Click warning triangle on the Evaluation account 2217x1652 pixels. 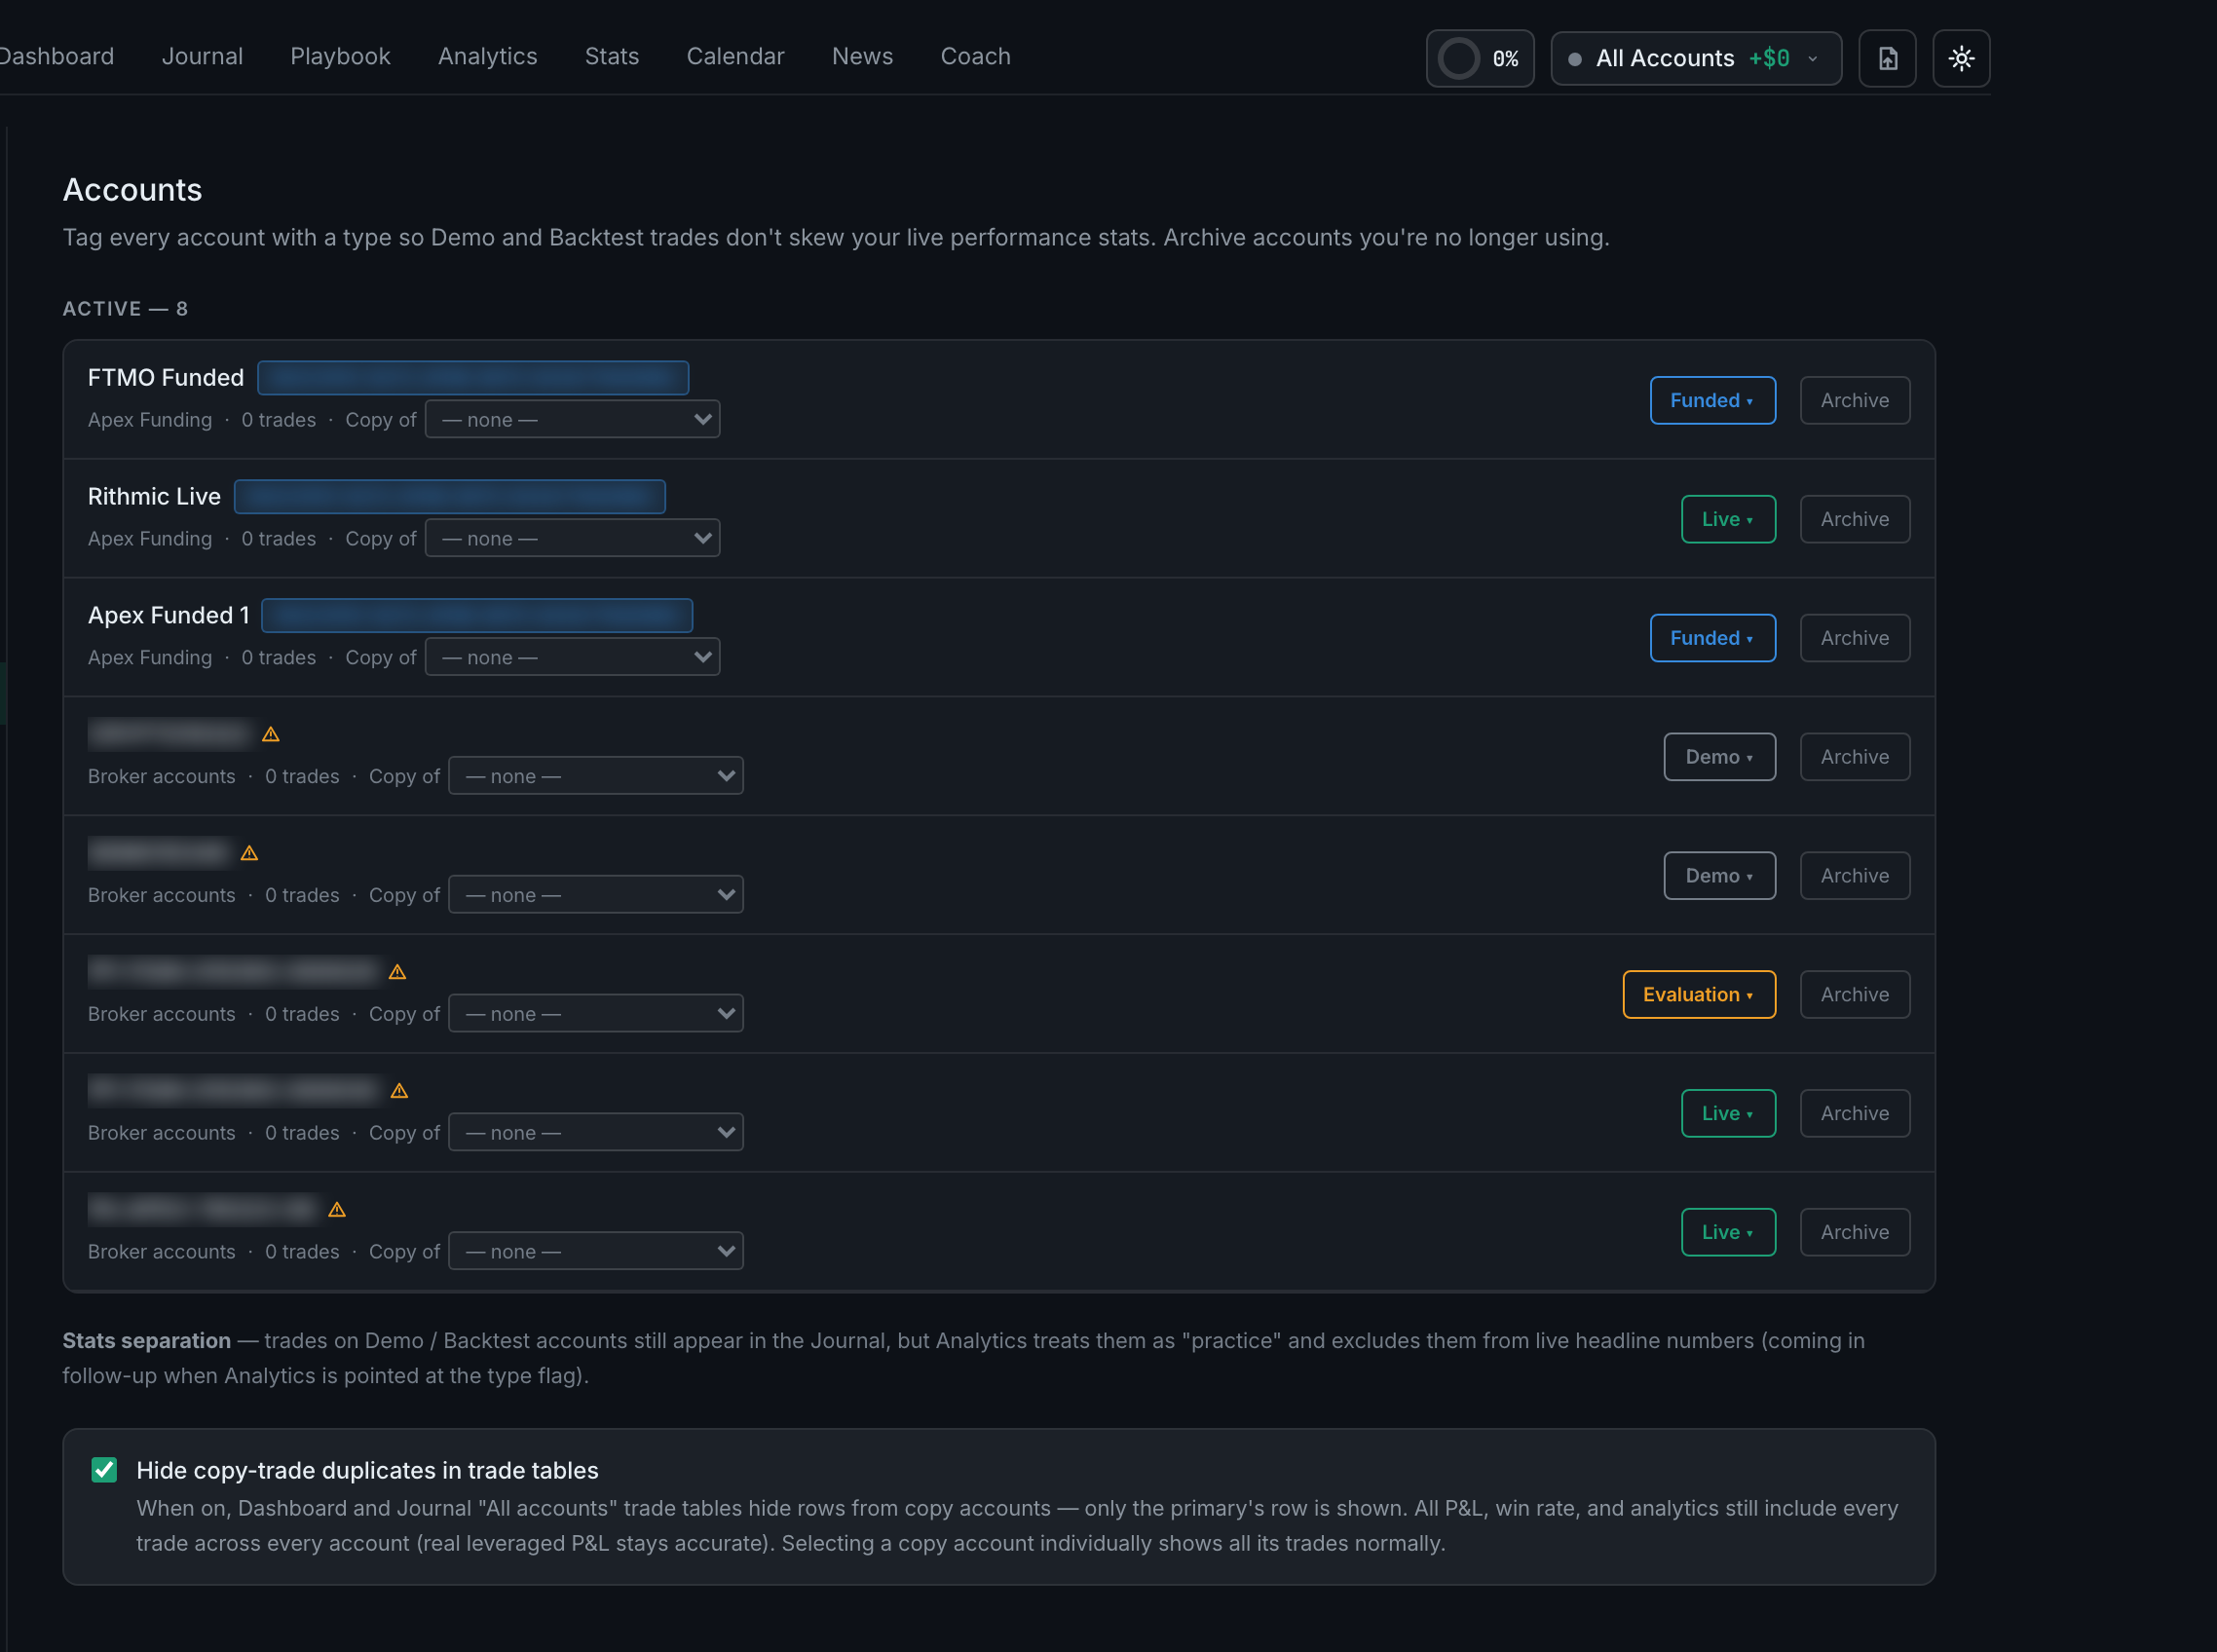397,972
